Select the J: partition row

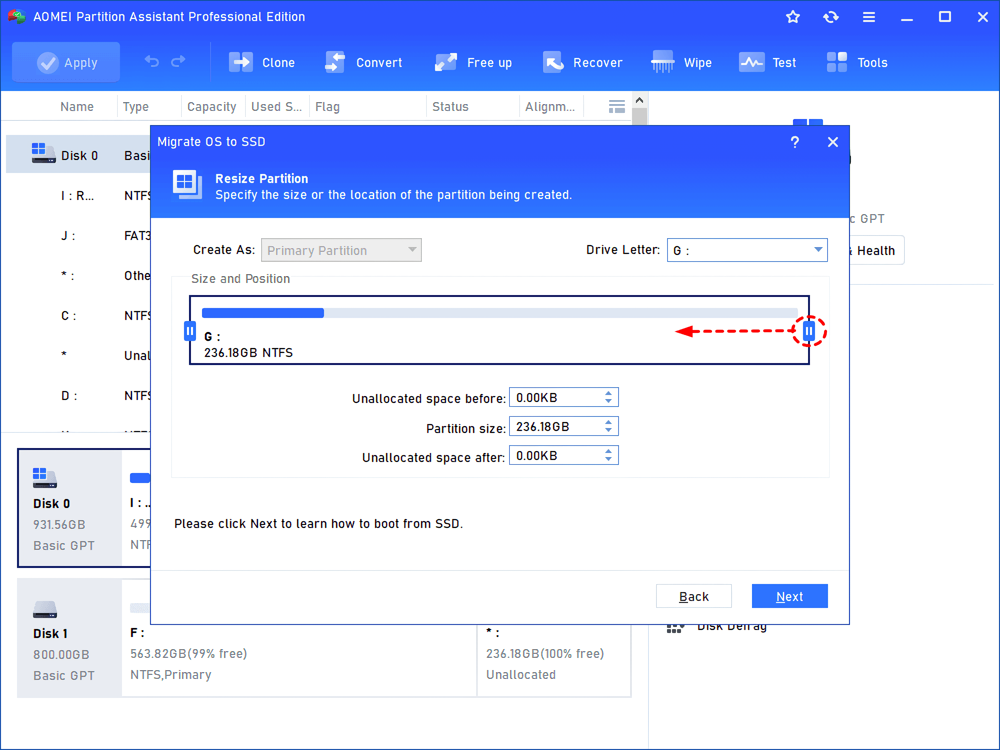coord(78,236)
